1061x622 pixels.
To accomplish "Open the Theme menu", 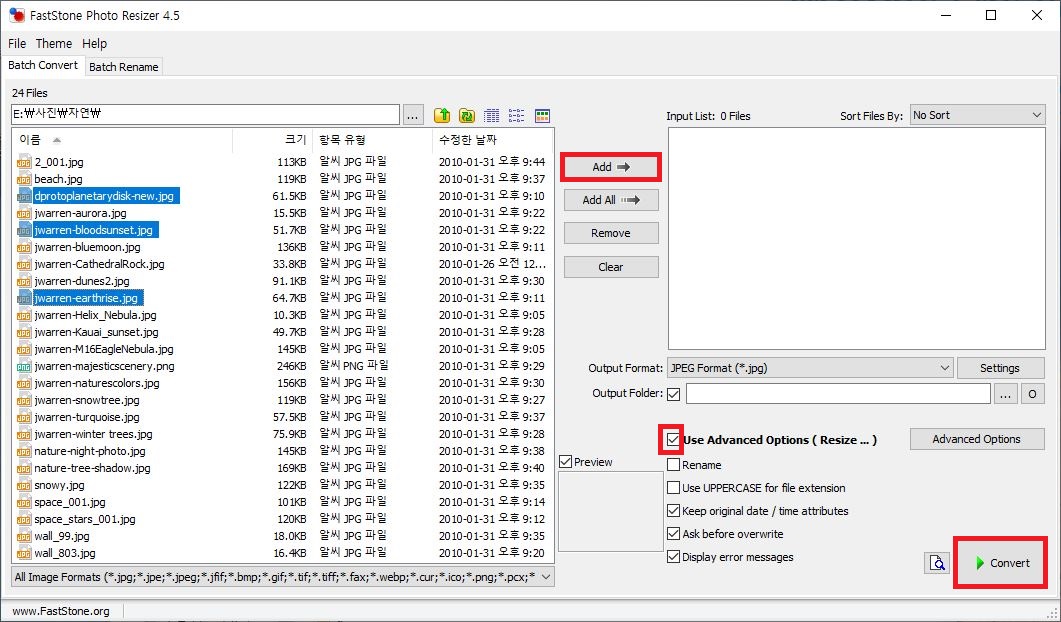I will [x=53, y=43].
